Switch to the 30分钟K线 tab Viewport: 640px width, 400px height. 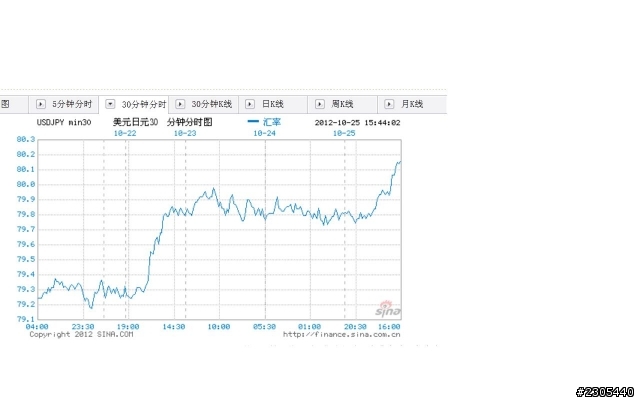[x=204, y=104]
